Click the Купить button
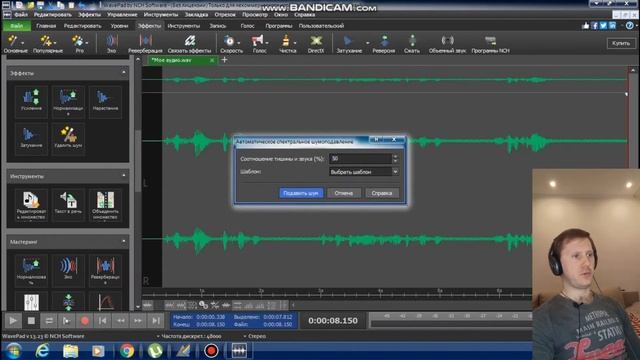 click(621, 43)
